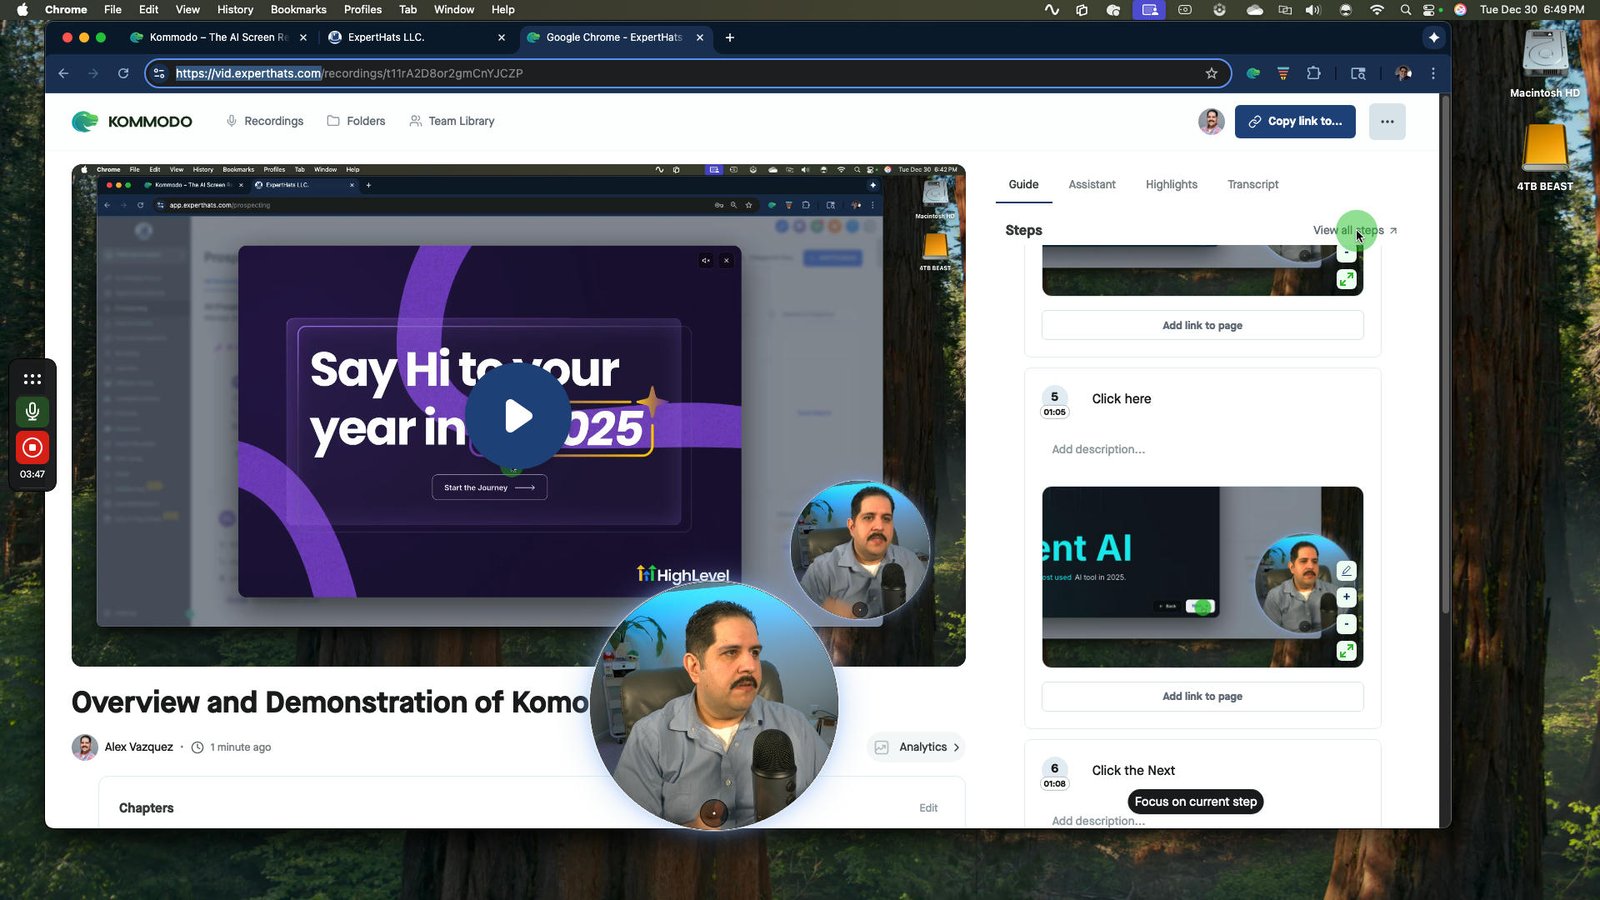This screenshot has height=900, width=1600.
Task: Reload the current page
Action: pos(123,73)
